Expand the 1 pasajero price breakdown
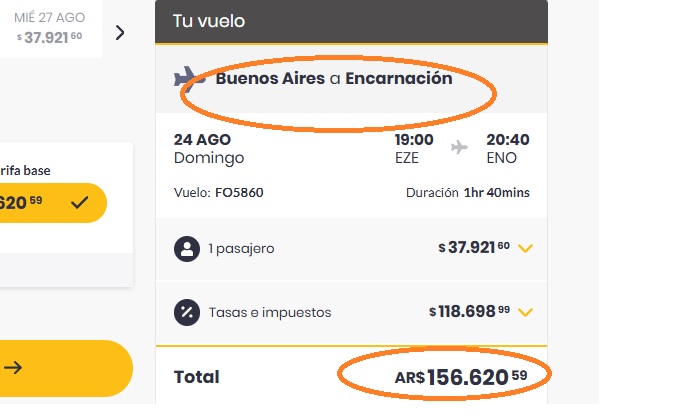The width and height of the screenshot is (680, 420). coord(525,249)
